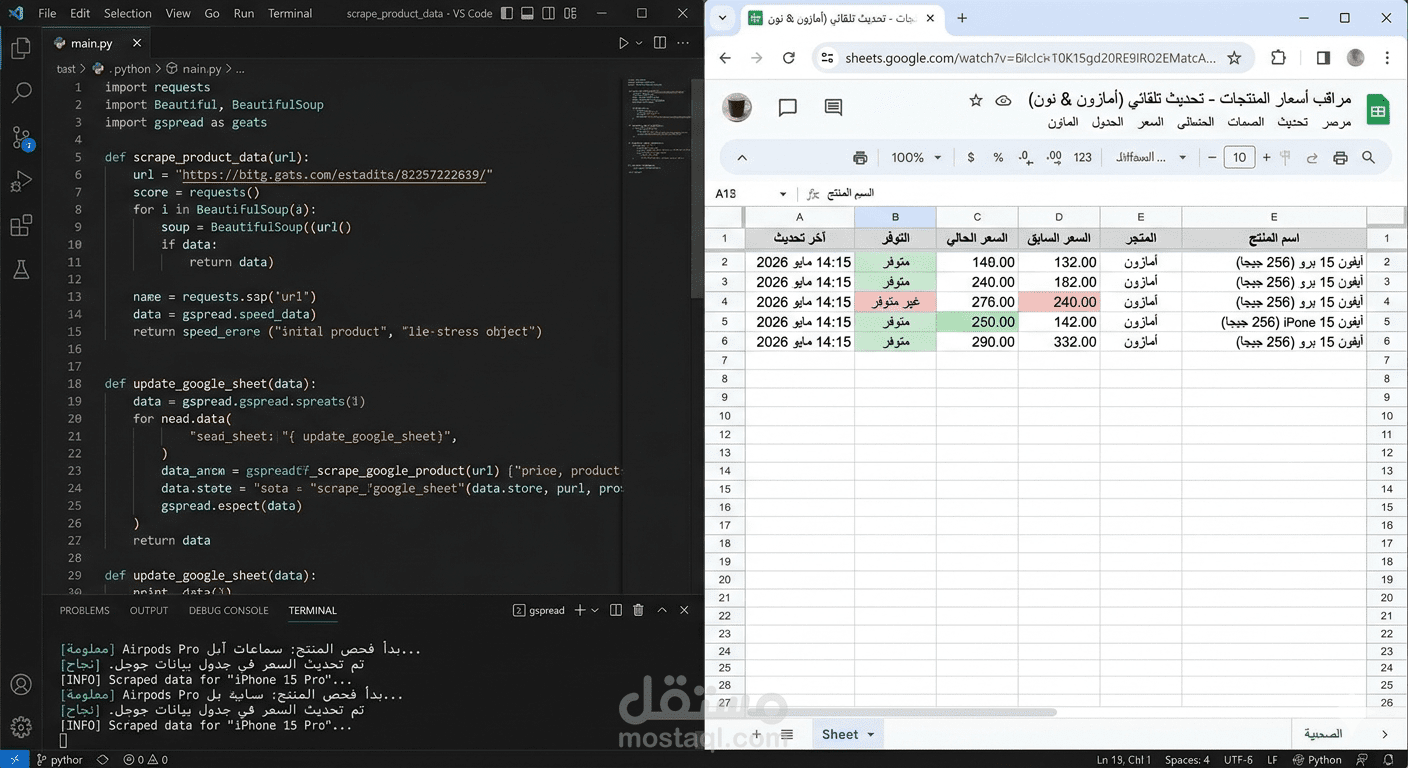Maximize the terminal panel with the chevron

tap(662, 610)
